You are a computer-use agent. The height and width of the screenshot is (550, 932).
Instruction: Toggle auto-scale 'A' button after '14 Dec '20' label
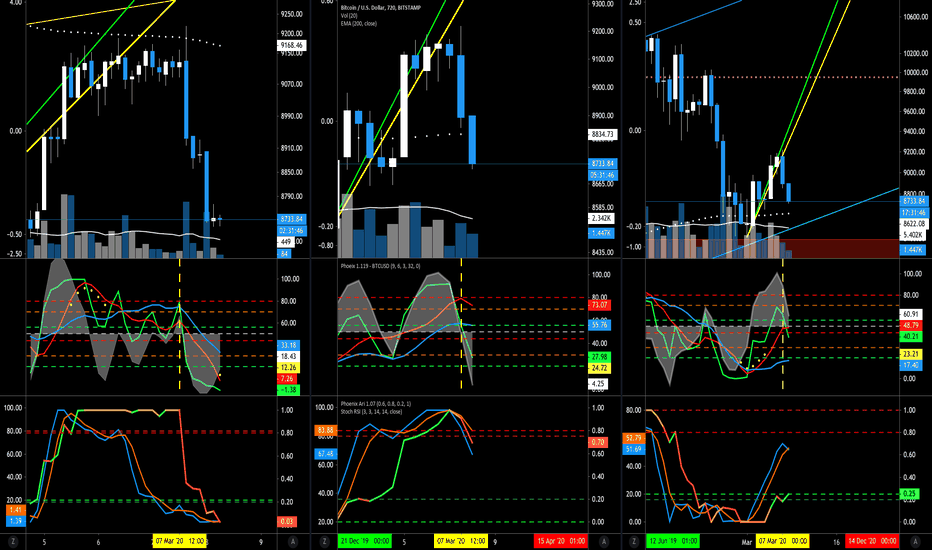[x=915, y=542]
